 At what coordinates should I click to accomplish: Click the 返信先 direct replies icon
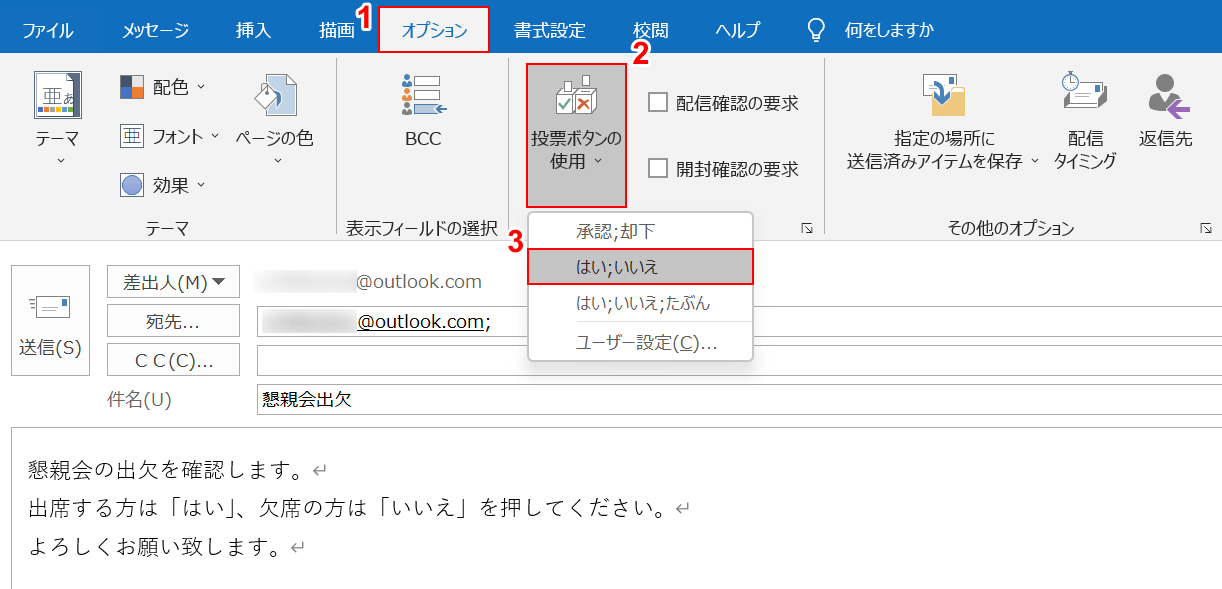[1166, 94]
